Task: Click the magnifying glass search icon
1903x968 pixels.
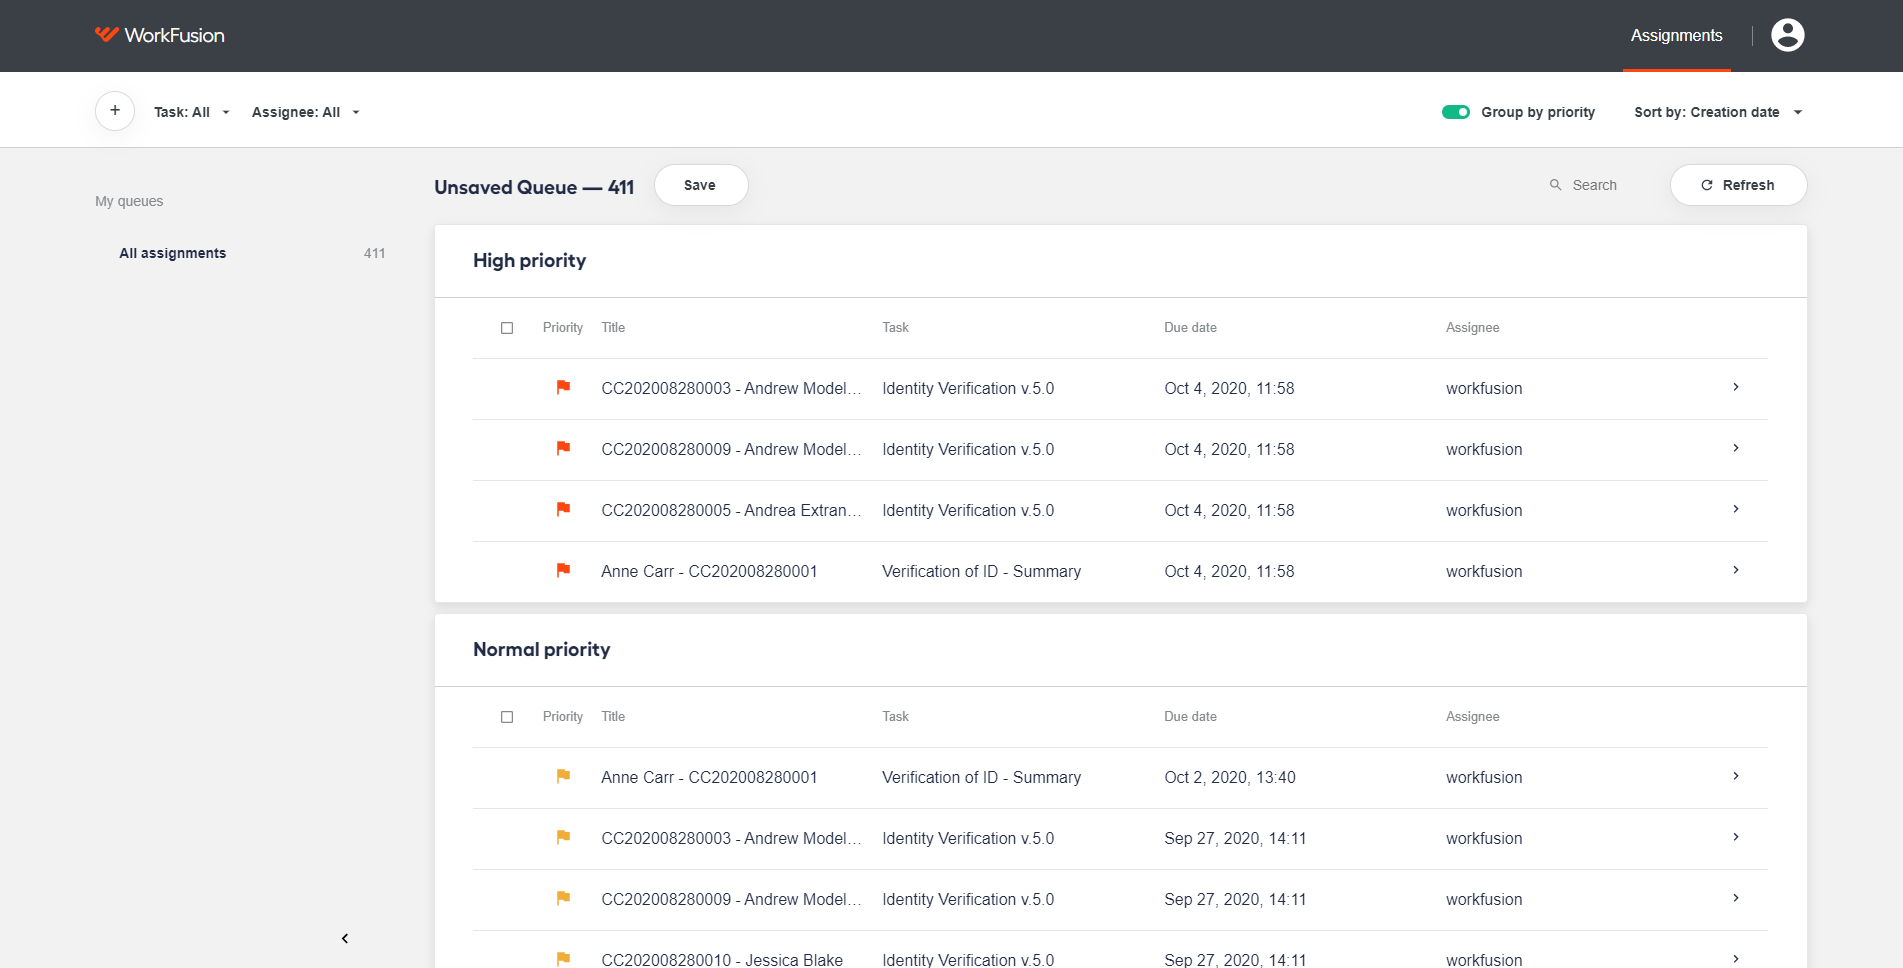Action: pos(1555,185)
